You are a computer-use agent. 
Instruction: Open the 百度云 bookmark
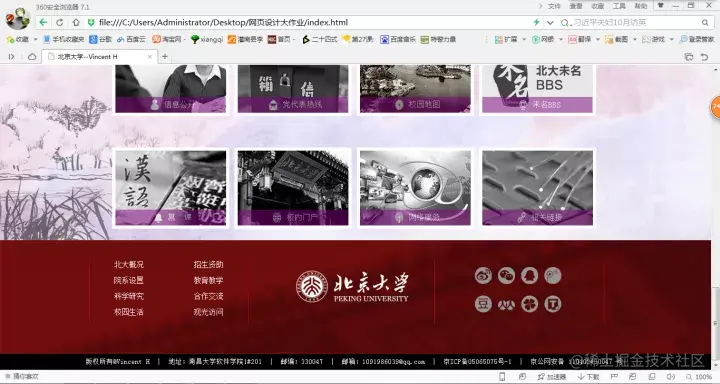tap(131, 40)
